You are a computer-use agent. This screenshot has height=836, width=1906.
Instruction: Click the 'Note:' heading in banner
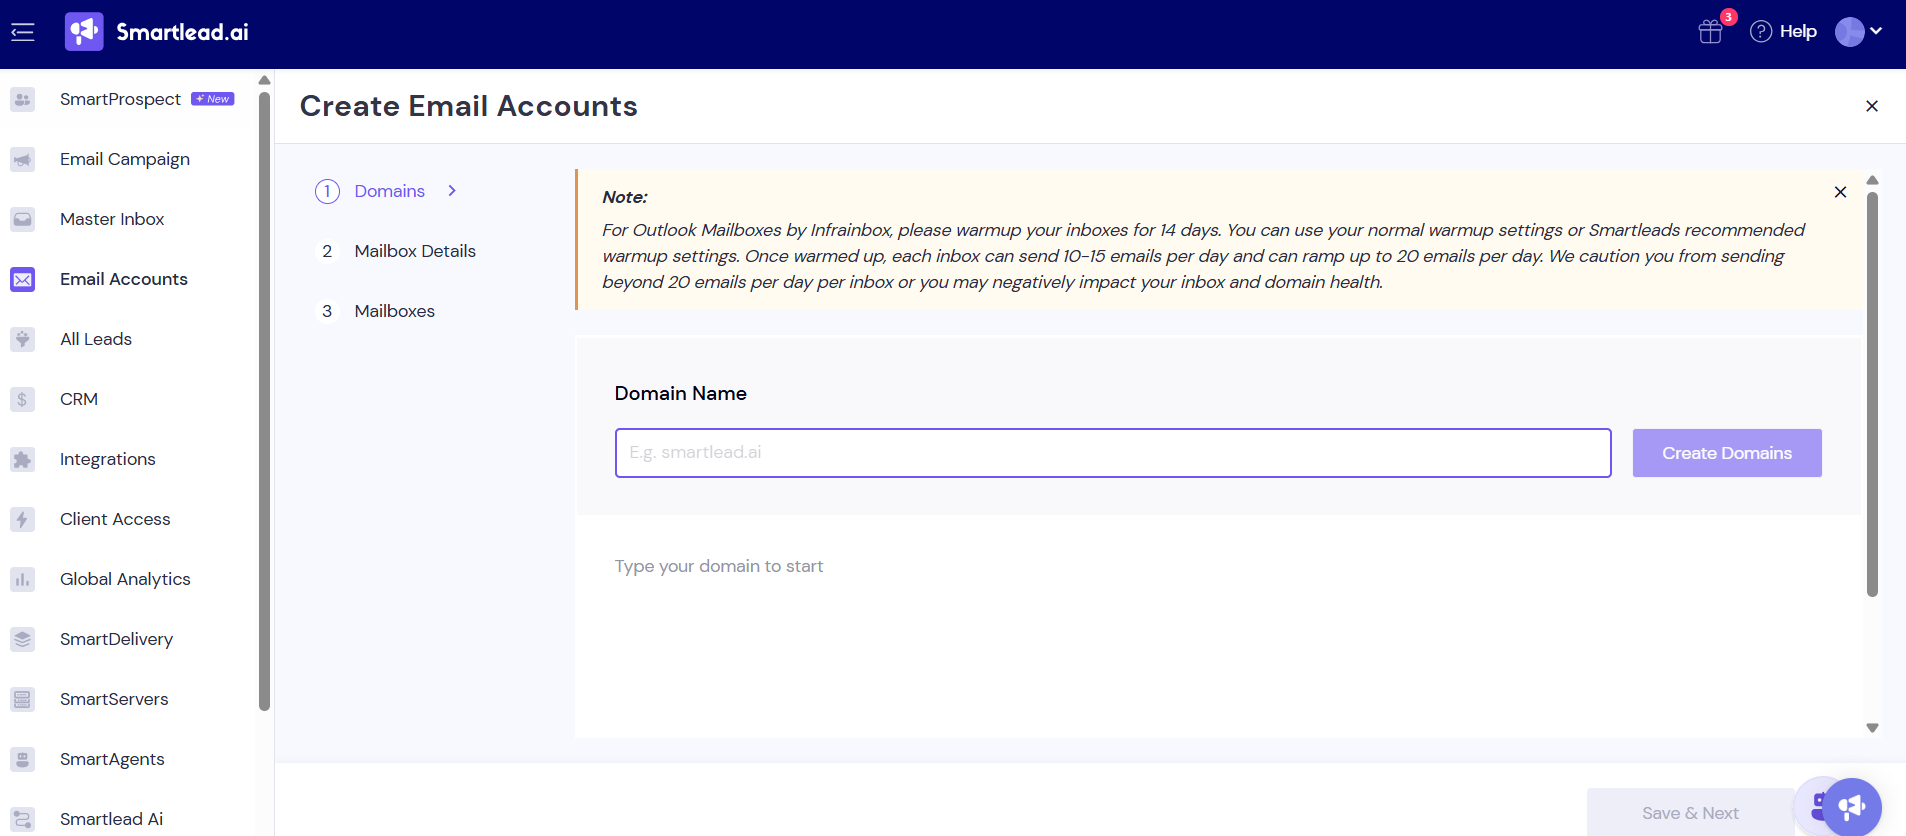625,197
